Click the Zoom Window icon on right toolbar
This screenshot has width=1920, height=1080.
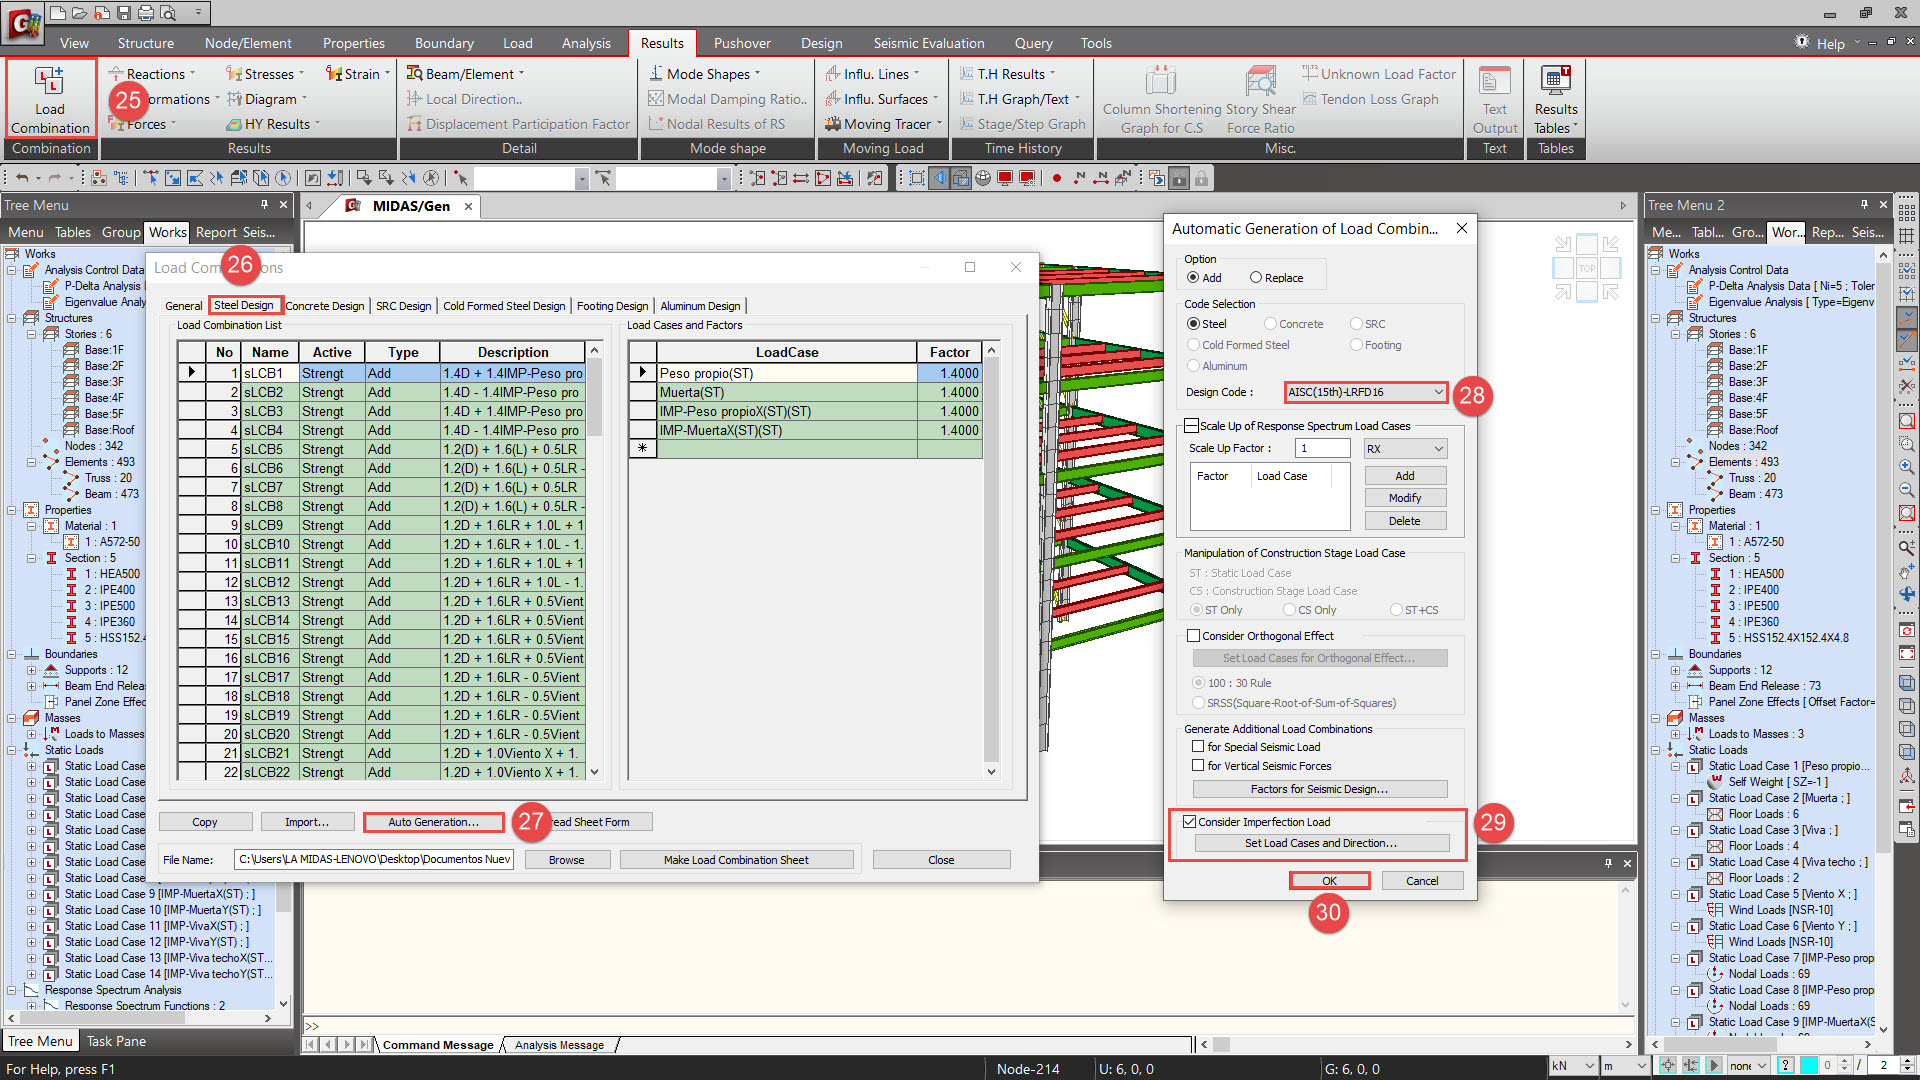pyautogui.click(x=1907, y=443)
